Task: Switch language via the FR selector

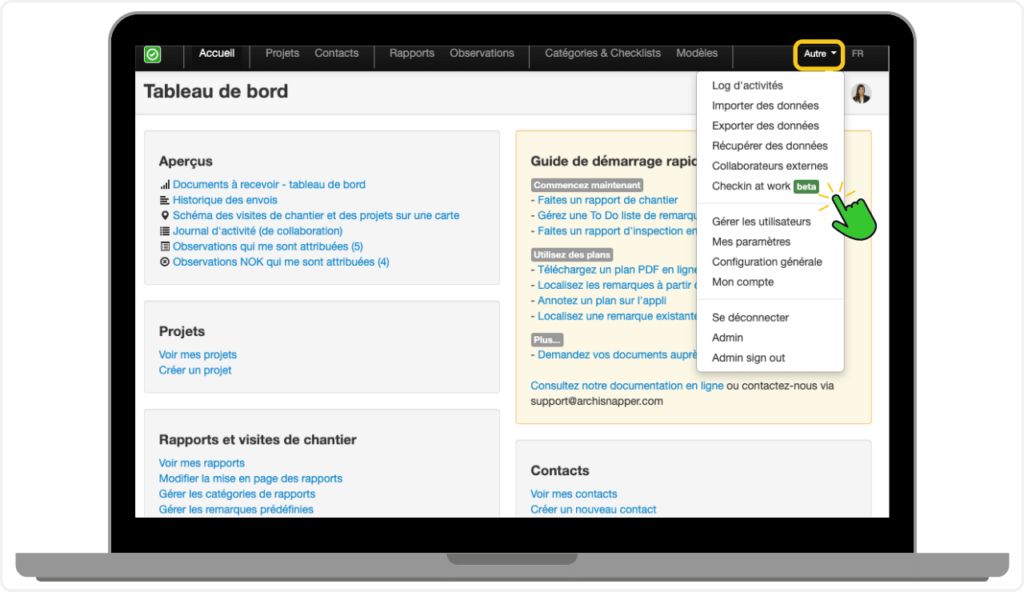Action: tap(857, 54)
